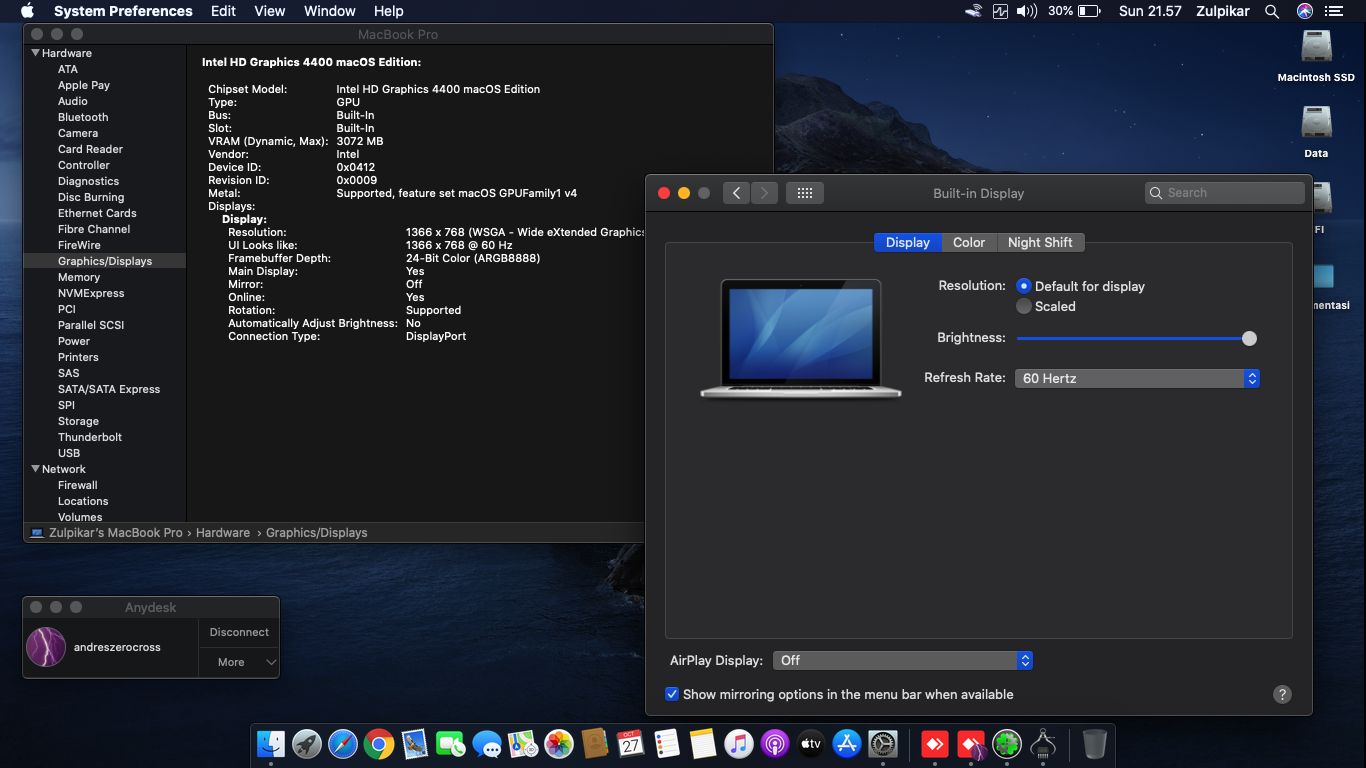Toggle Show mirroring options checkbox

click(672, 694)
